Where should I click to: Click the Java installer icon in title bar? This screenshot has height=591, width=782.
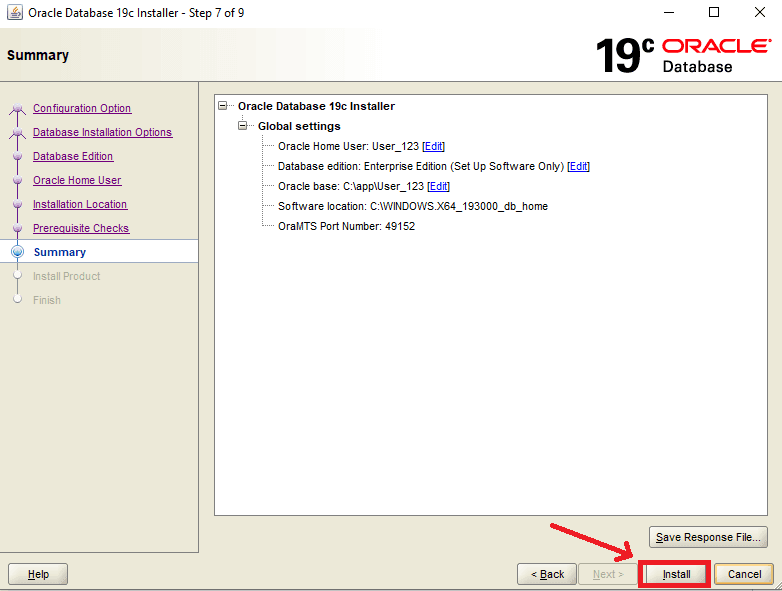(x=15, y=13)
